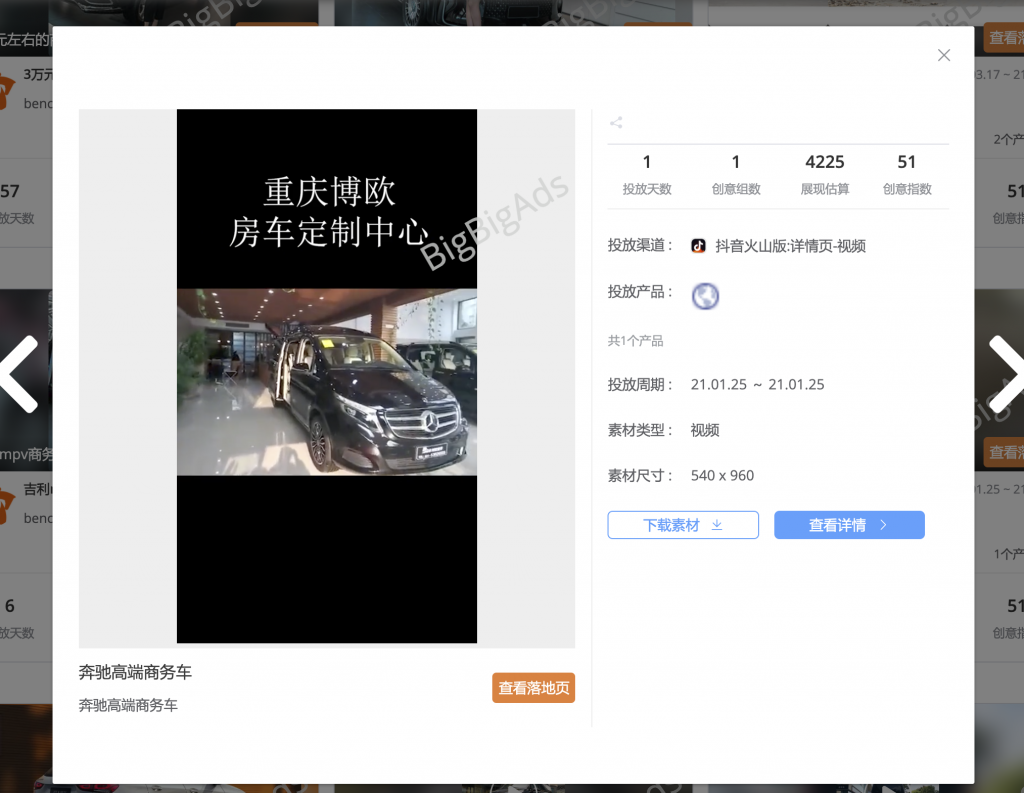Click the share icon above stats
Screen dimensions: 1024x793
pyautogui.click(x=616, y=122)
